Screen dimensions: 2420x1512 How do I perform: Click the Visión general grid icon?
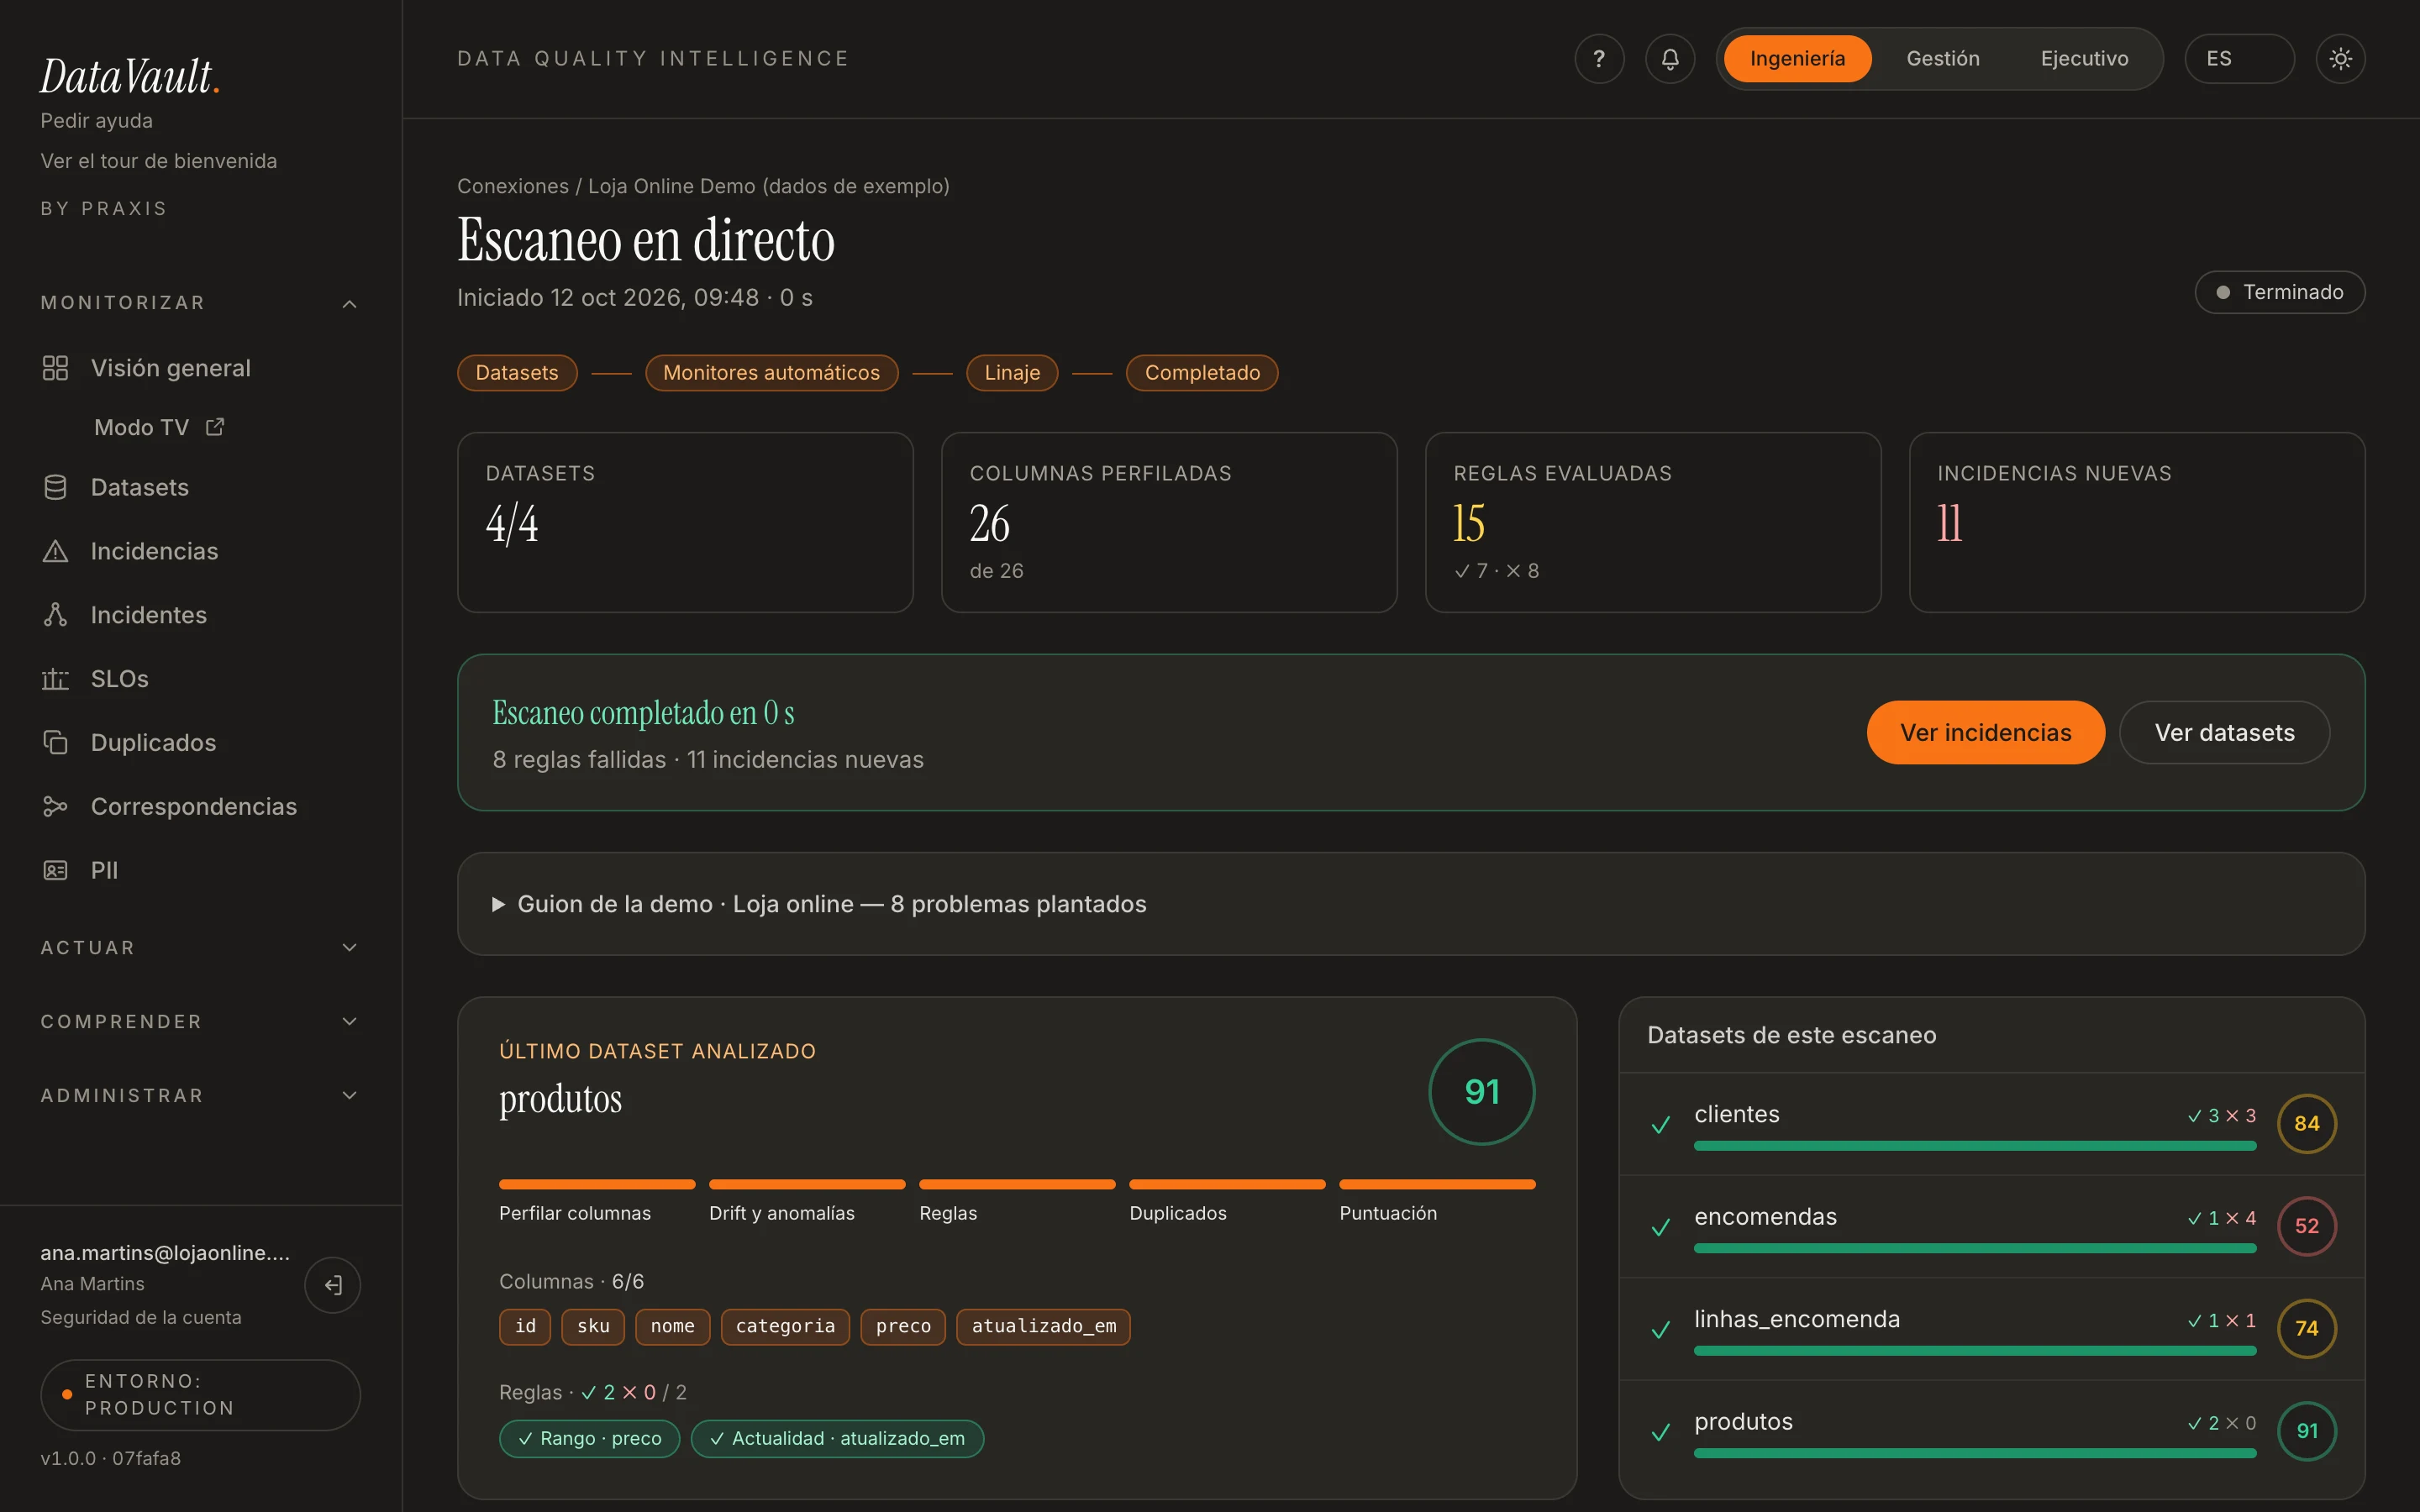click(x=55, y=368)
